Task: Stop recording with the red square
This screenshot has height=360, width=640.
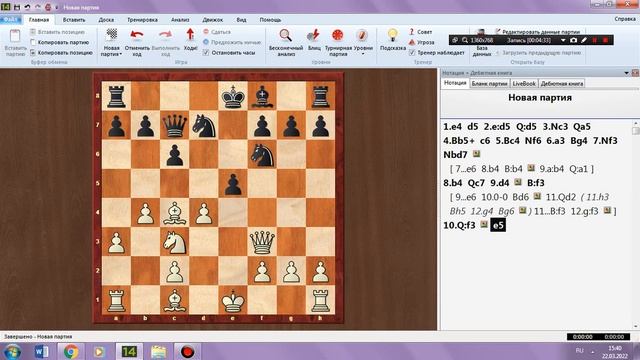Action: [x=605, y=40]
